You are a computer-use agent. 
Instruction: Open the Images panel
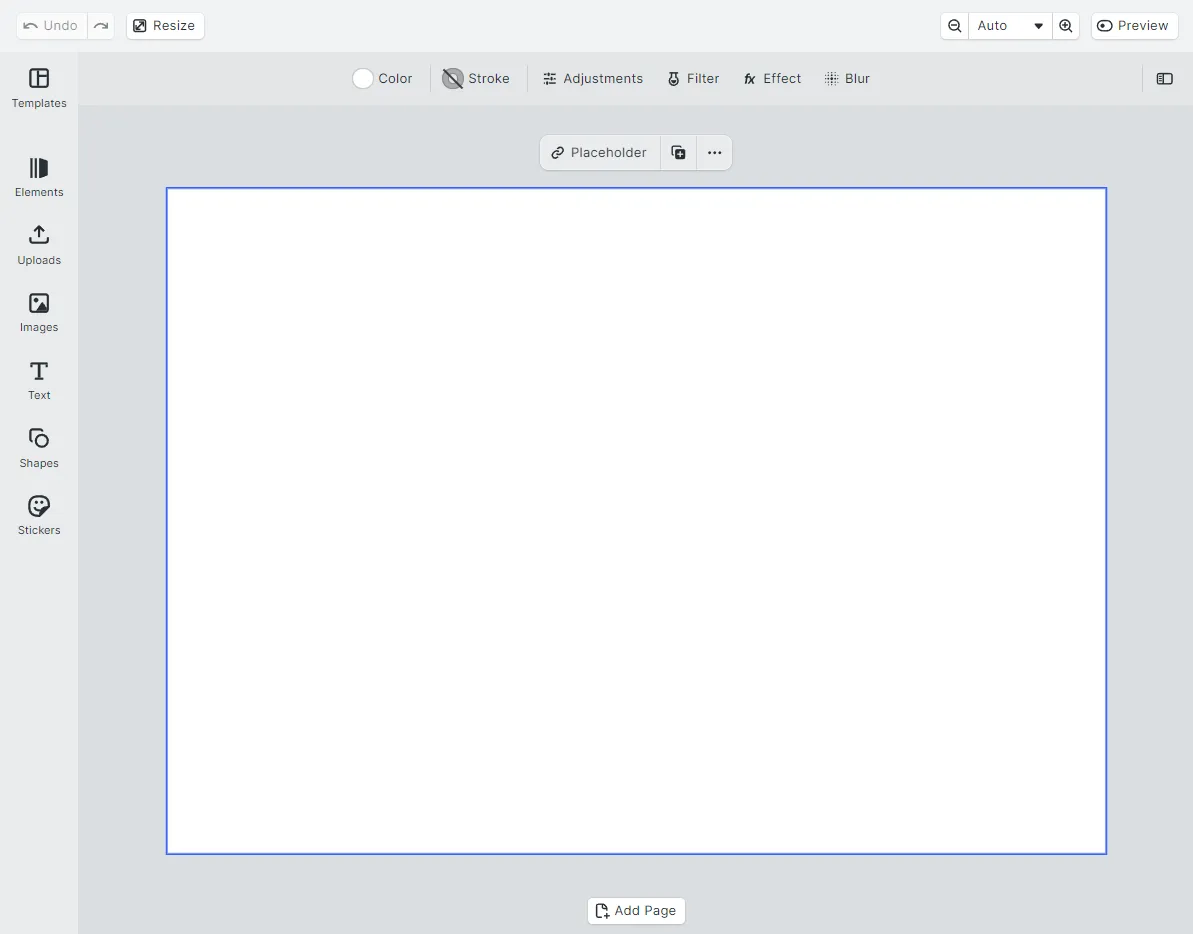click(39, 312)
